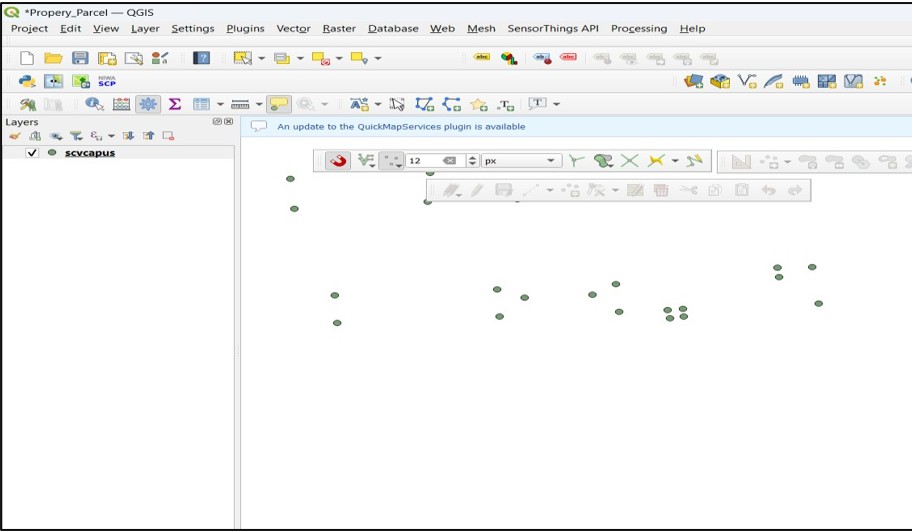Screen dimensions: 912x532
Task: Select the scvcapus layer in Layers
Action: click(x=90, y=152)
